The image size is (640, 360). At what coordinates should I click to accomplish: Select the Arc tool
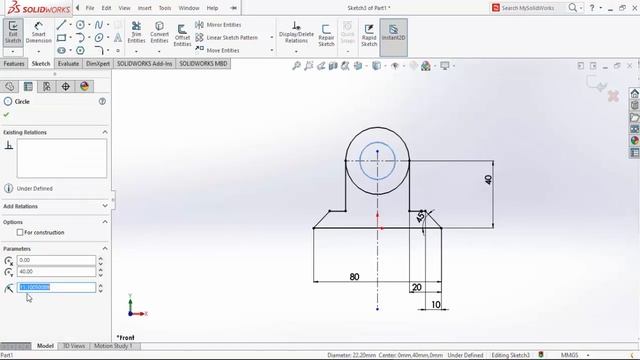pyautogui.click(x=80, y=38)
